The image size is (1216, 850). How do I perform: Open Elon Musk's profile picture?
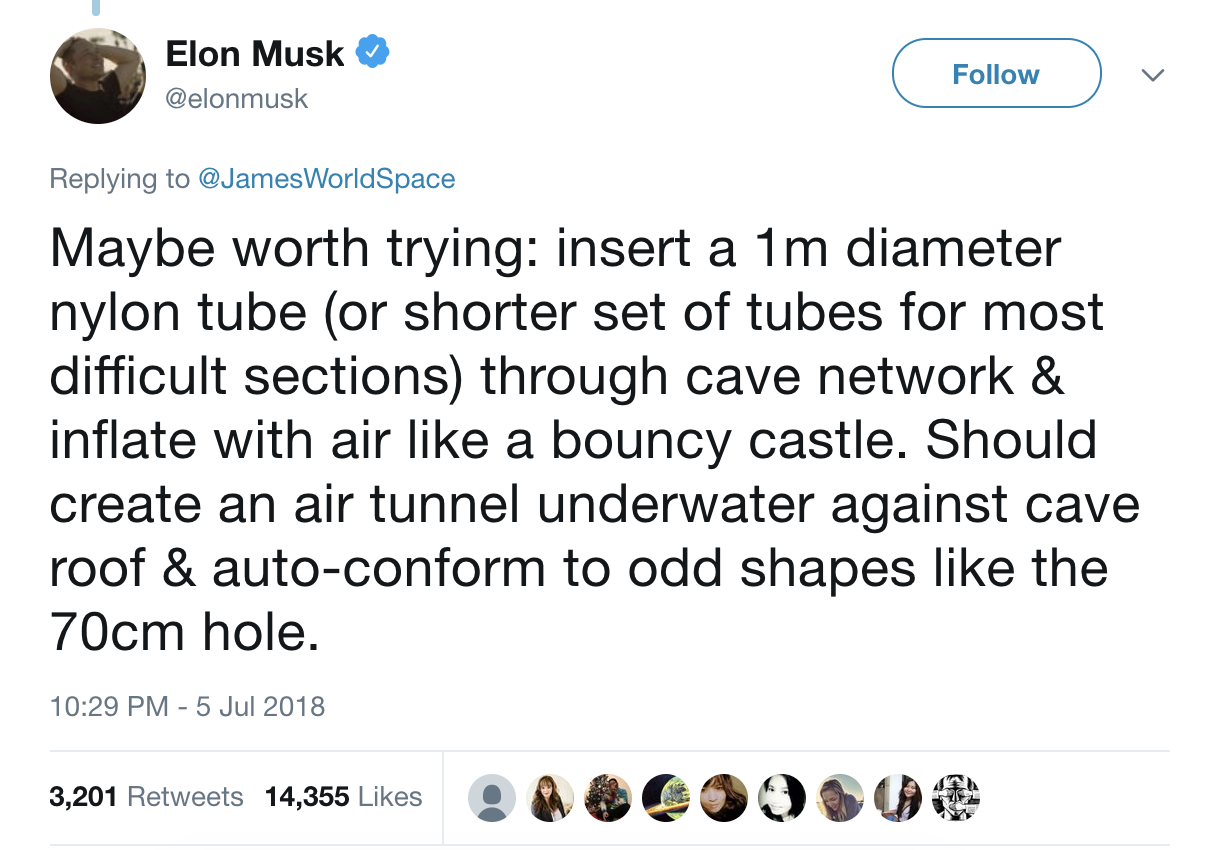(98, 76)
